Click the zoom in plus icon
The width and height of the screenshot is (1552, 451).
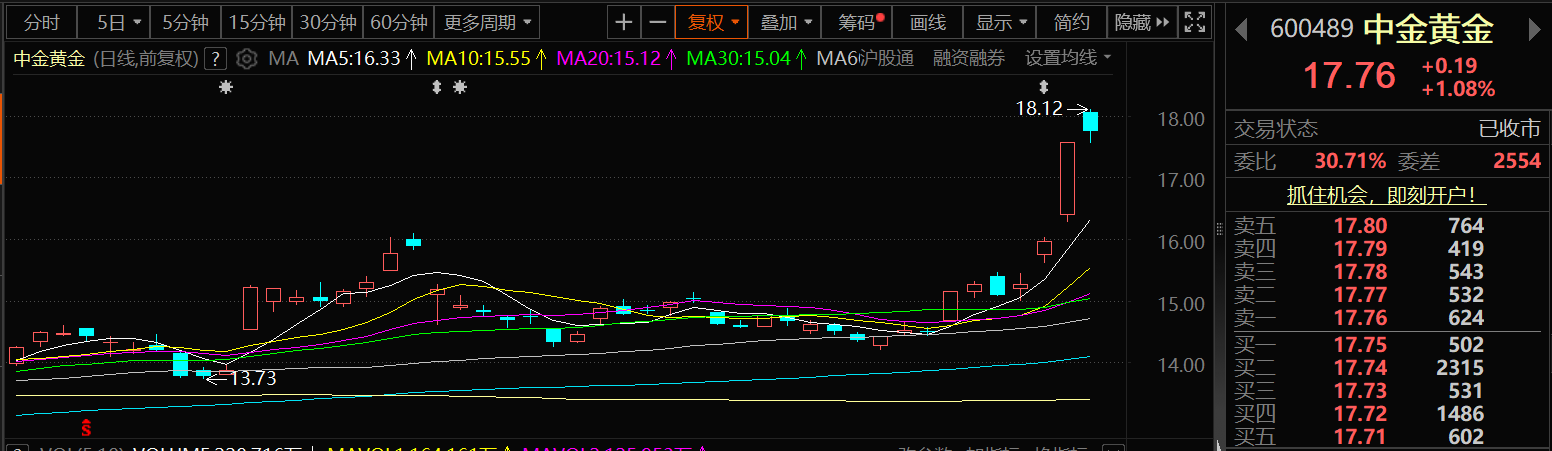click(624, 22)
